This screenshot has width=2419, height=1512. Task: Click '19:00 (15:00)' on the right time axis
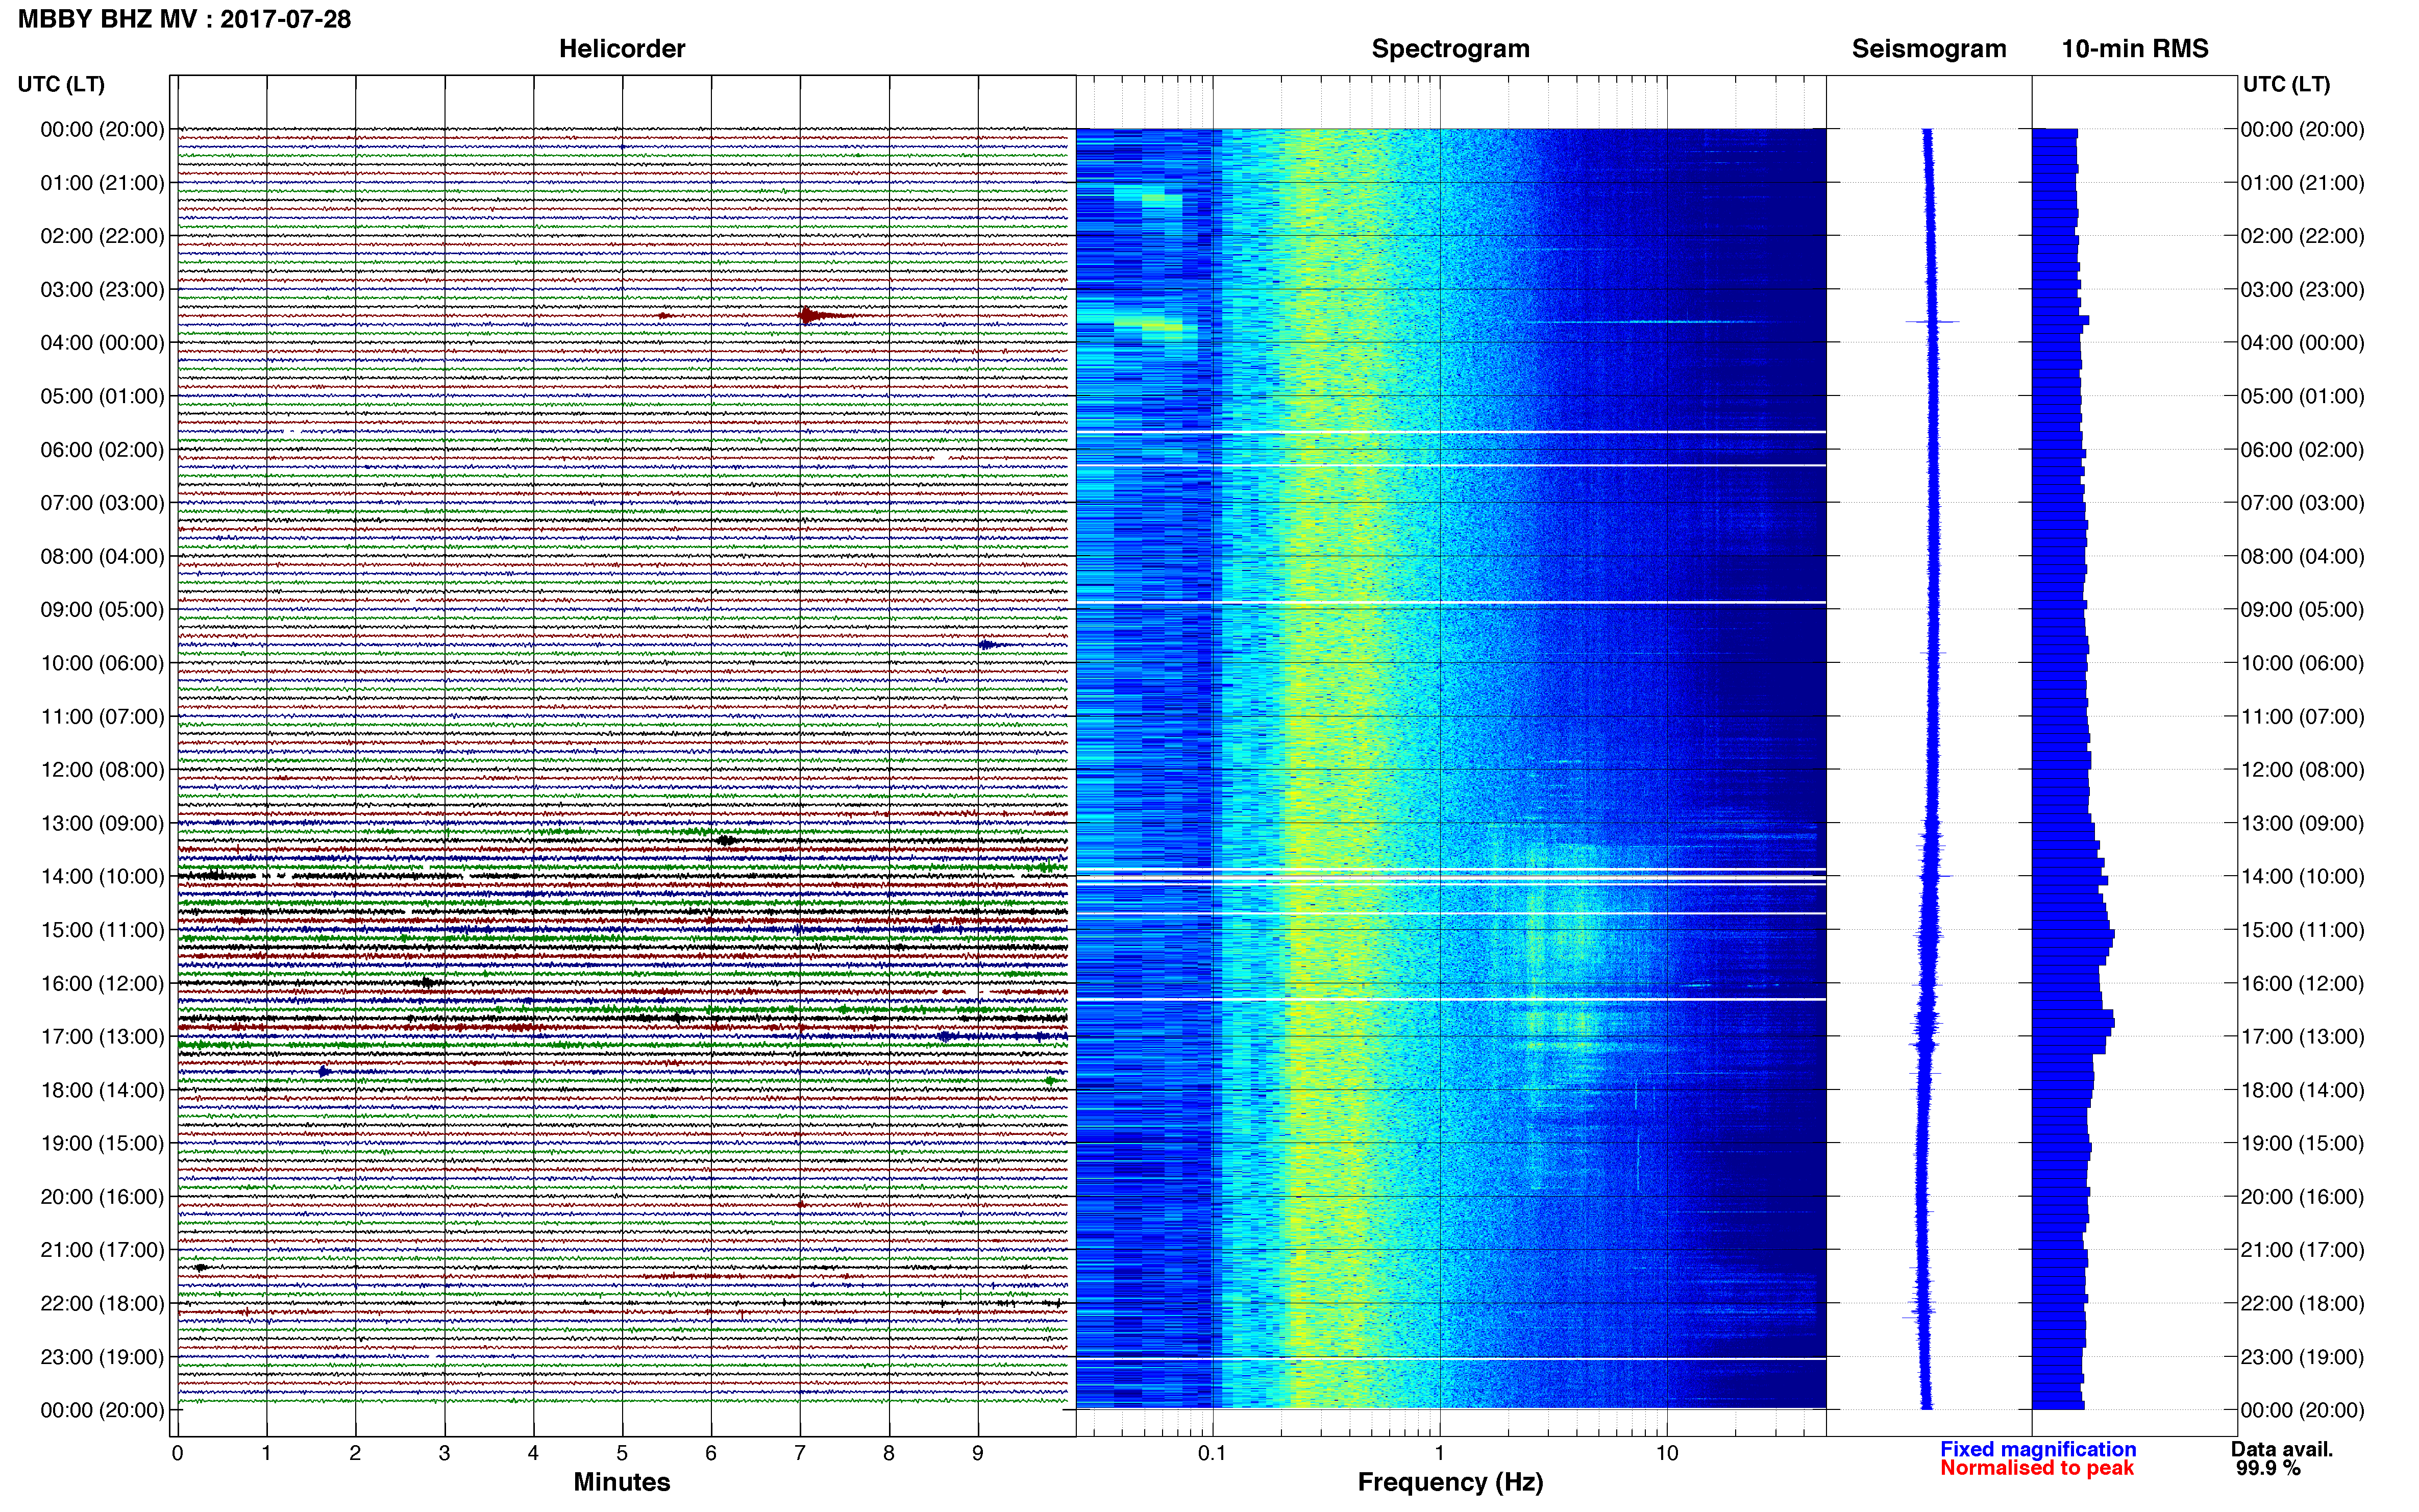2302,1143
